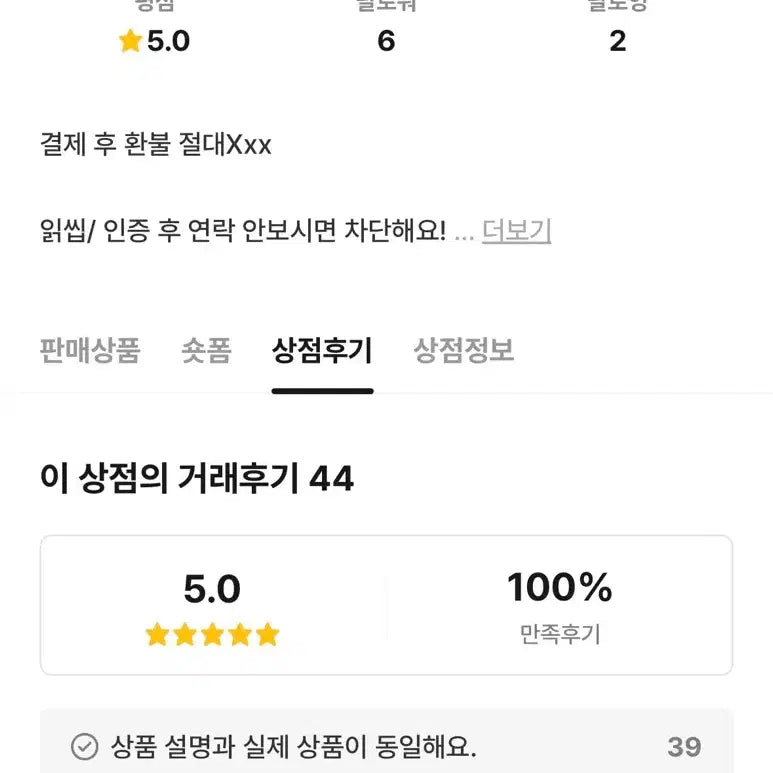Click the 이 상점의 거래후기 44 heading

pos(197,479)
